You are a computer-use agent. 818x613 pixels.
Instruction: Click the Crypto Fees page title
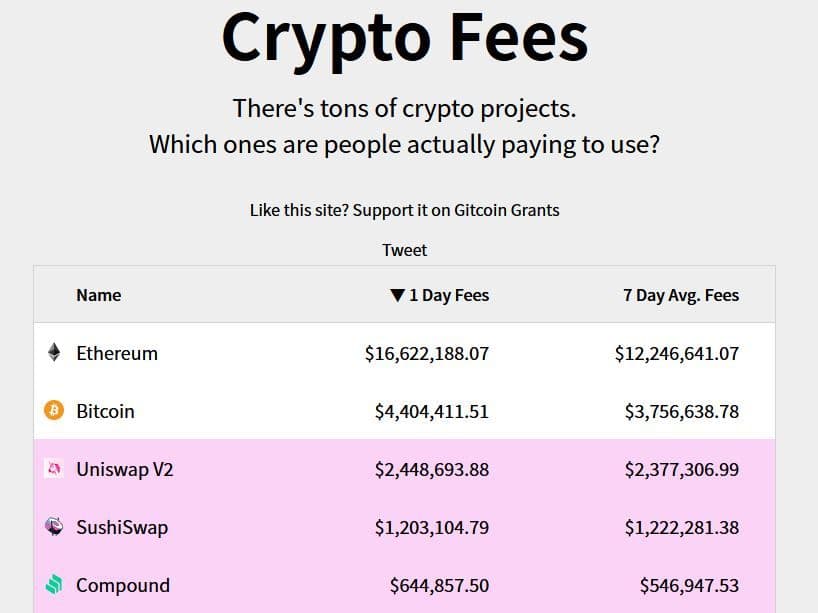404,38
